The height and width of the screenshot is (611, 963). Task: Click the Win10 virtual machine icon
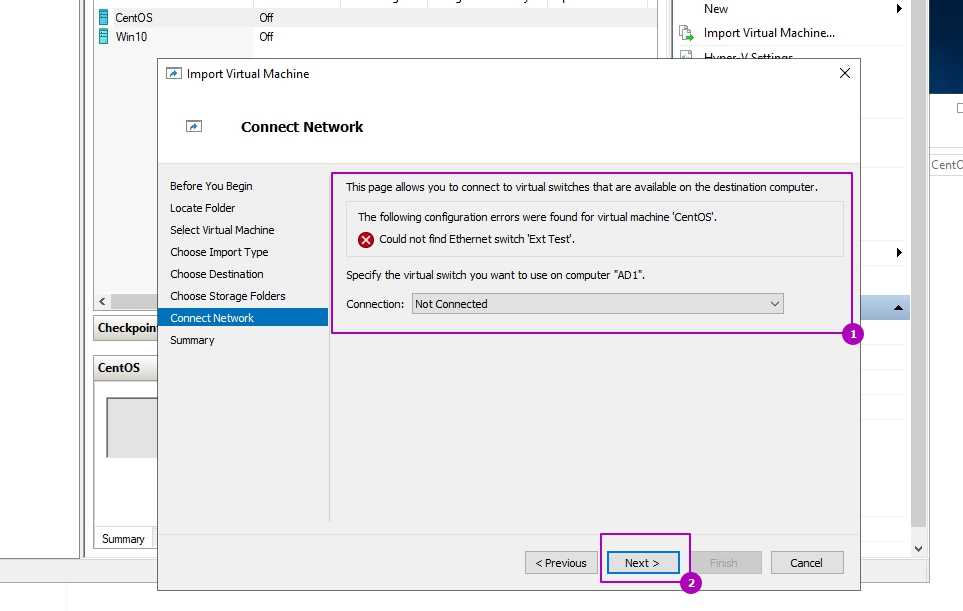(x=103, y=36)
